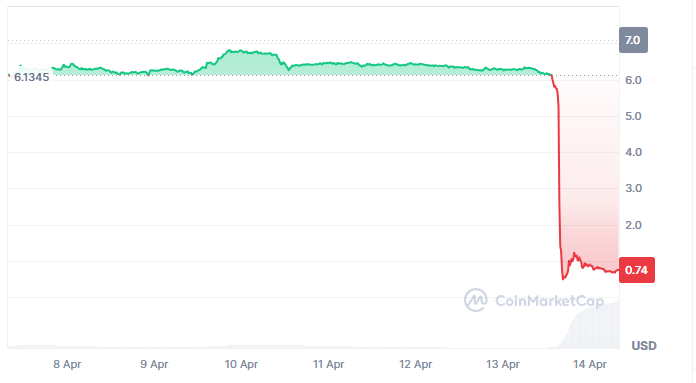Viewport: 696px width, 383px height.
Task: Click the 5.0 price axis label
Action: point(633,116)
